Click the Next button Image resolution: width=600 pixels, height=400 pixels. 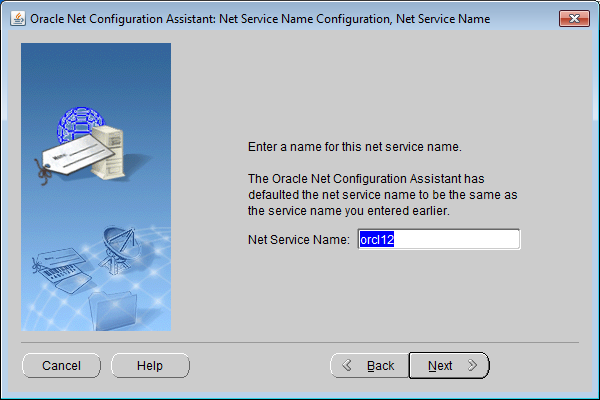tap(449, 366)
